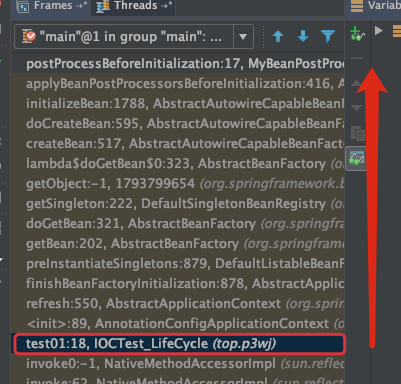Go to next frame with down arrow
Screen dimensions: 401x384
click(x=303, y=36)
